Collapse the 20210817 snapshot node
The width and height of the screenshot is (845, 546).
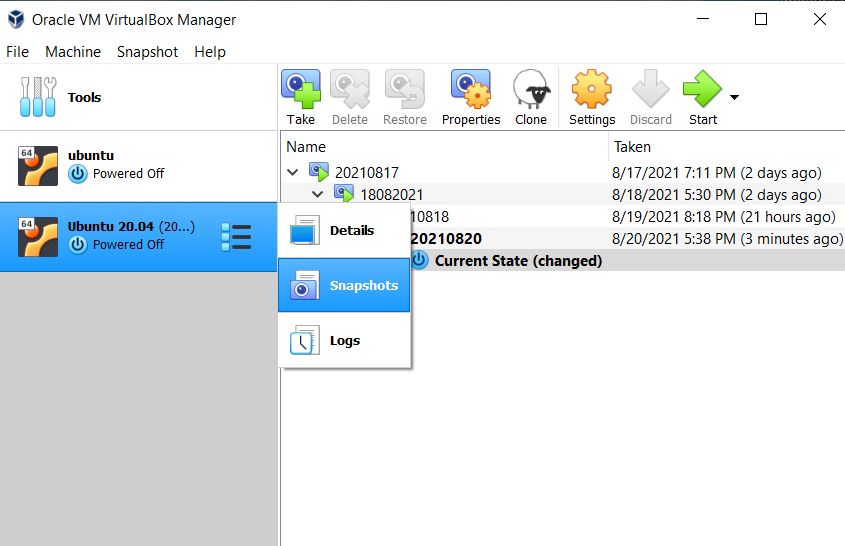click(x=293, y=172)
